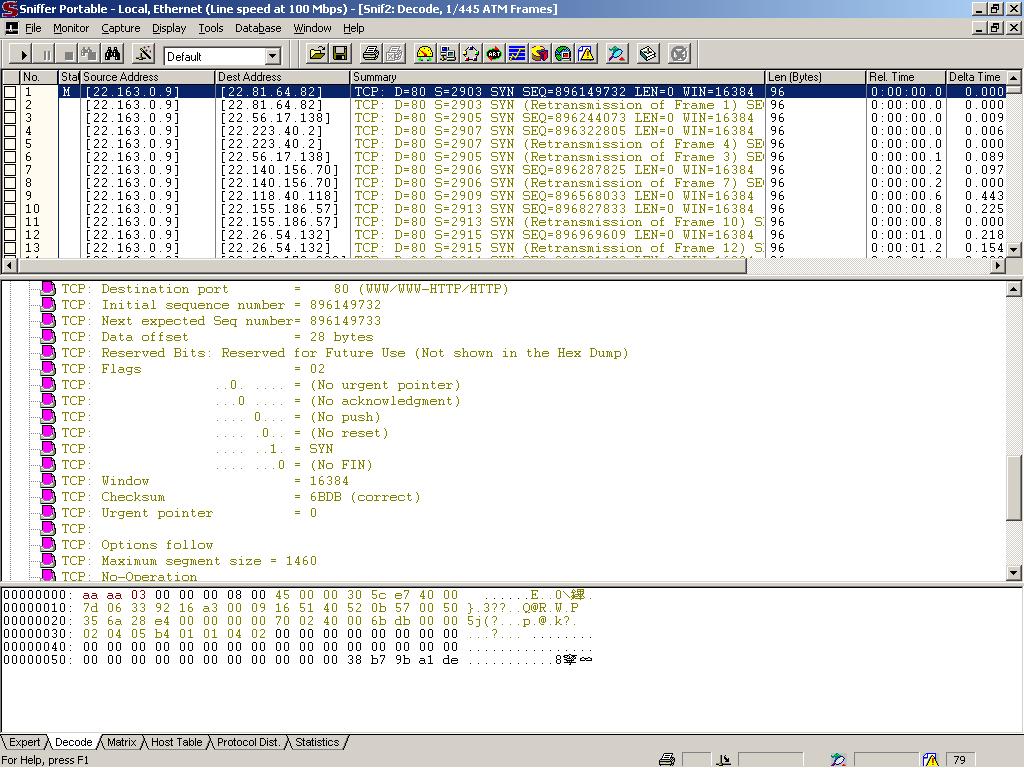This screenshot has height=768, width=1024.
Task: Start capture with the play button
Action: pos(24,54)
